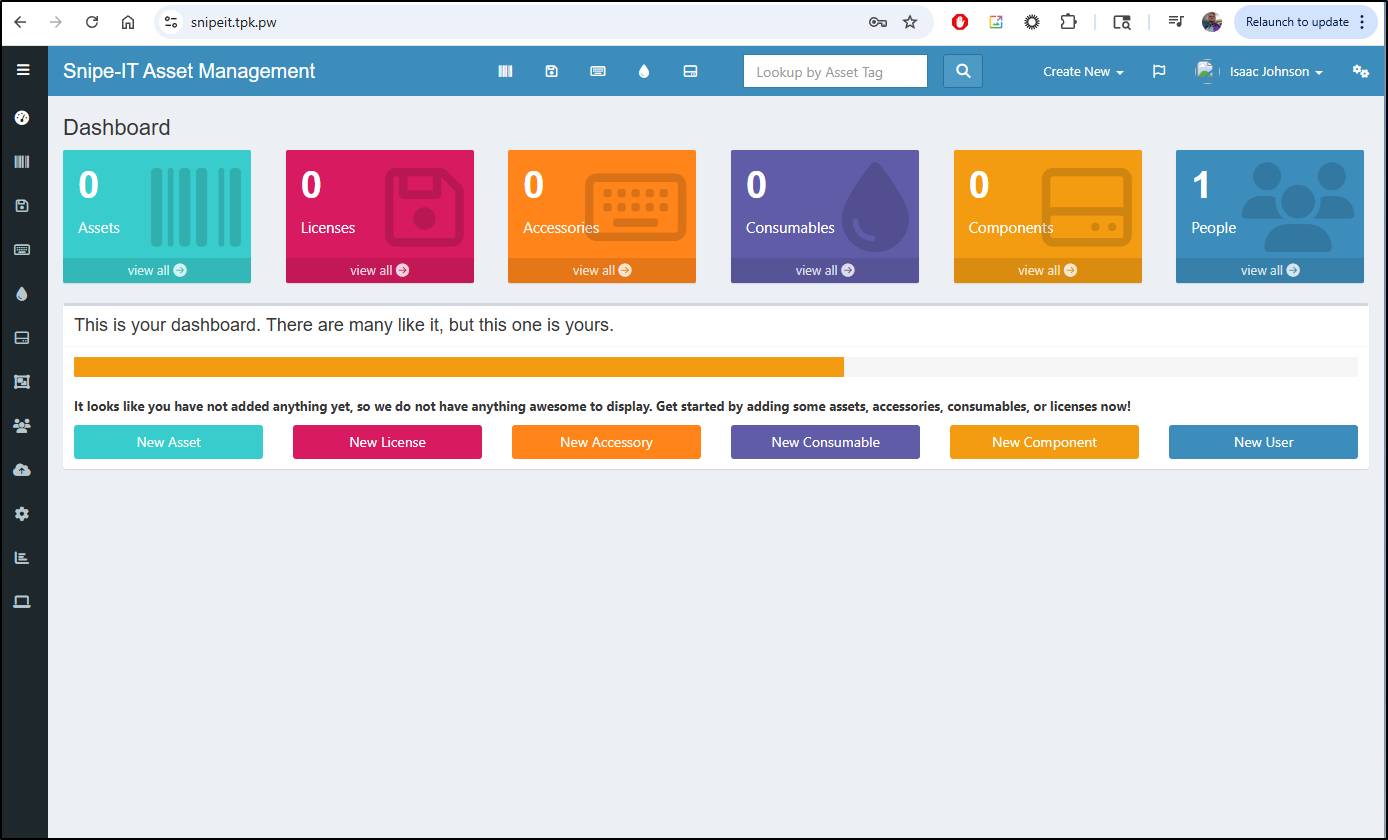Click view all under Licenses tile
The width and height of the screenshot is (1388, 840).
coord(379,270)
